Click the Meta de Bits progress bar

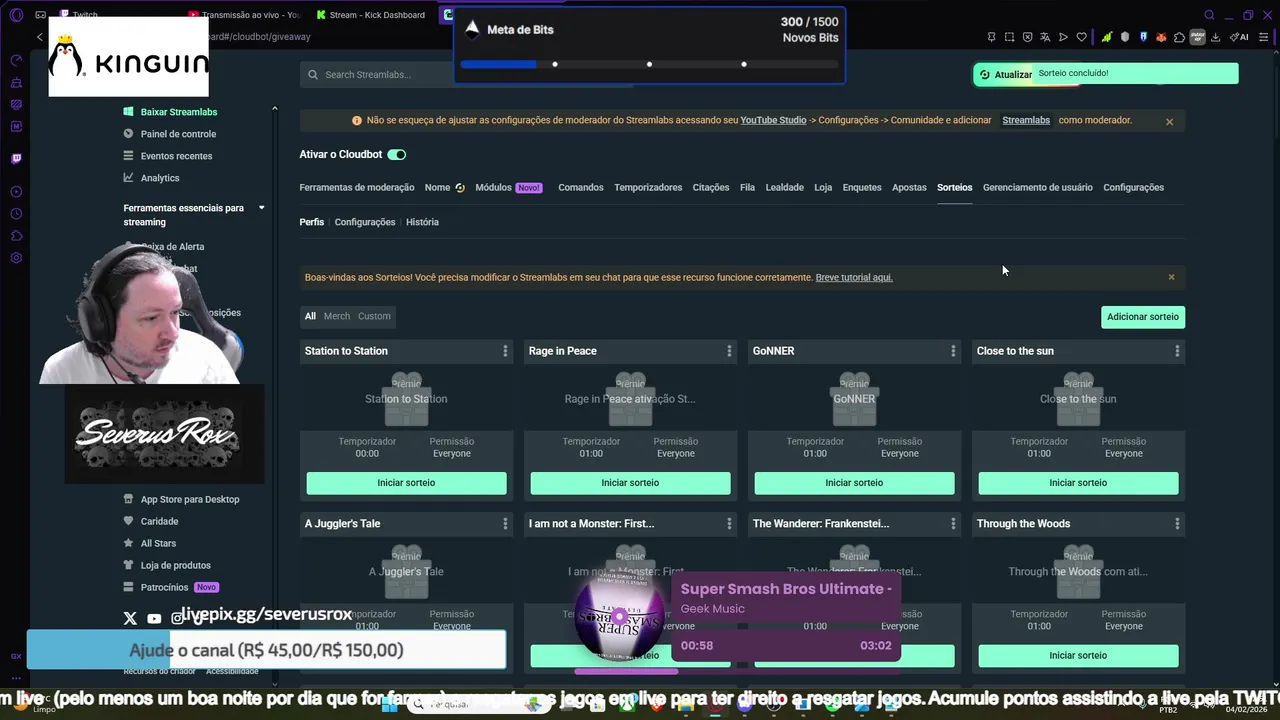point(648,64)
